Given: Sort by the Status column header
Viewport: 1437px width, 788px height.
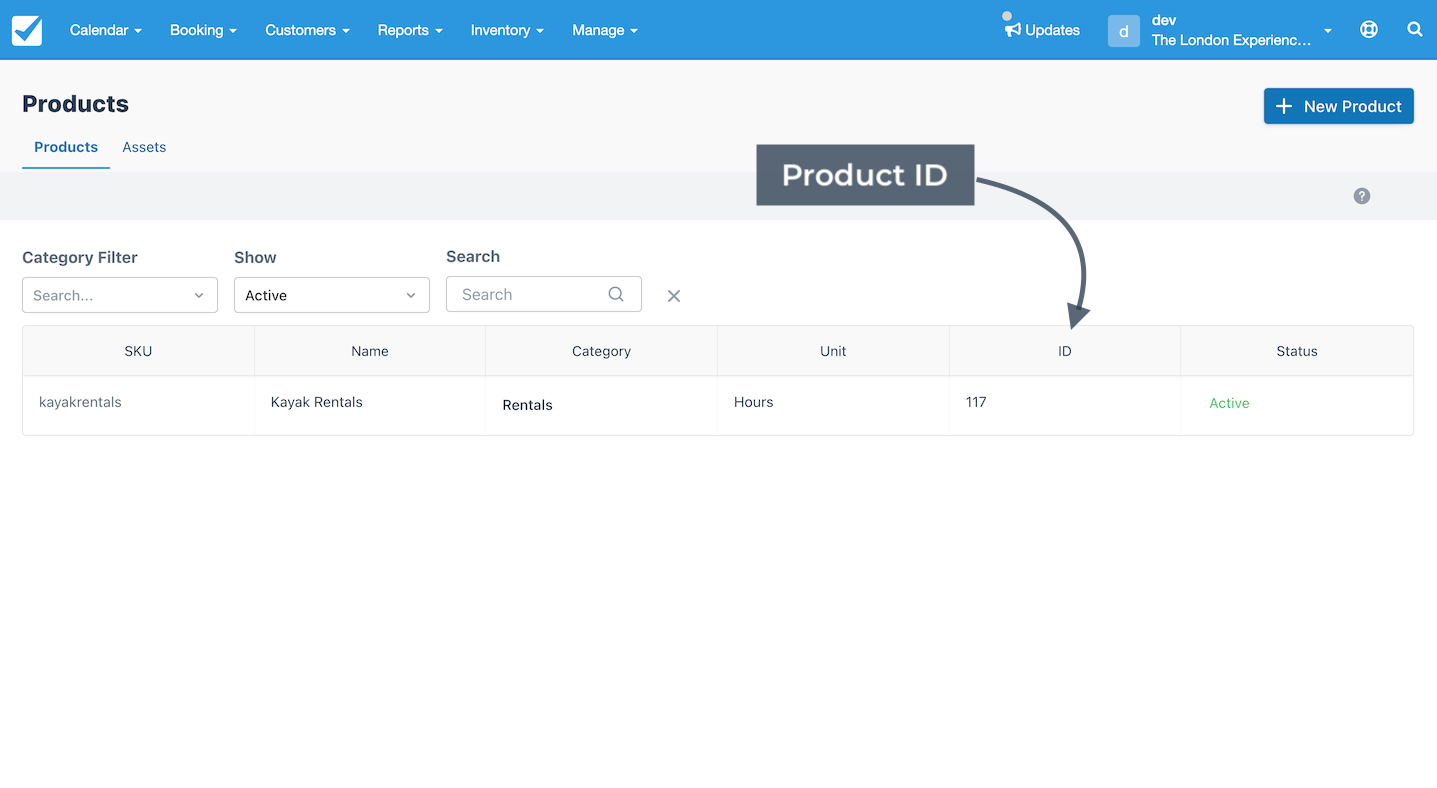Looking at the screenshot, I should click(1297, 351).
